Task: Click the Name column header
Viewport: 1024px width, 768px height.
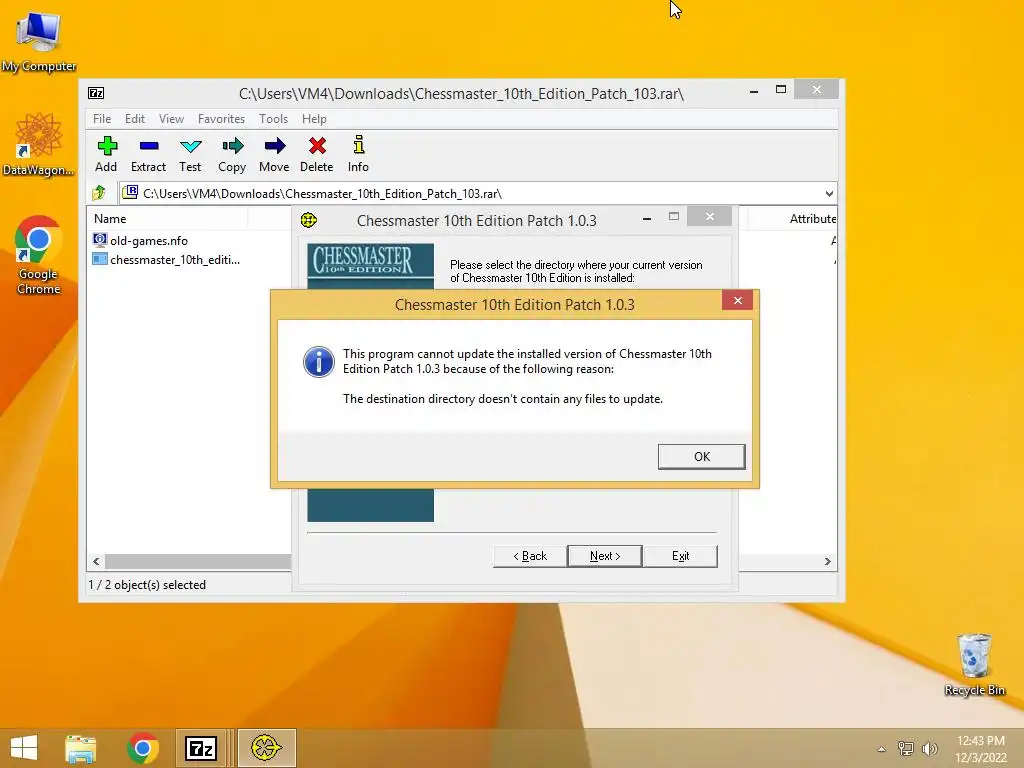Action: 110,219
